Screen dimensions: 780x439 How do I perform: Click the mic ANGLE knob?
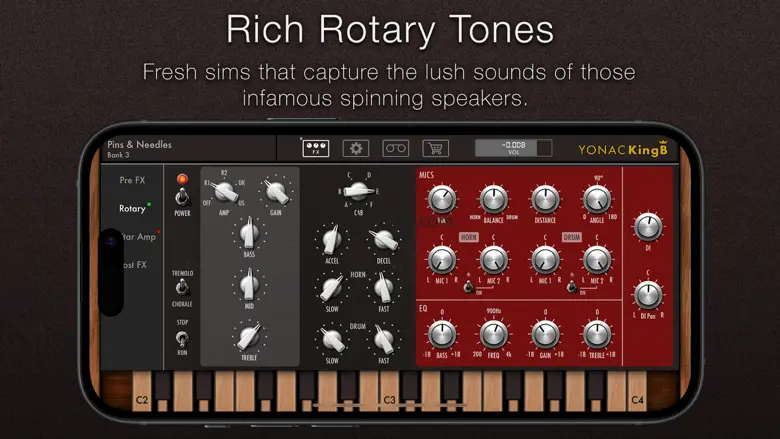(597, 199)
